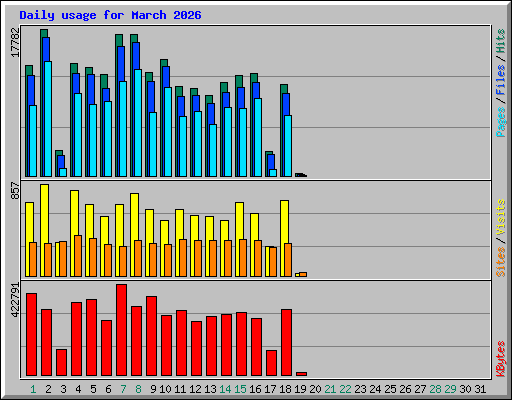Click the red KBytes bar for day 18
The width and height of the screenshot is (512, 400).
coord(286,343)
